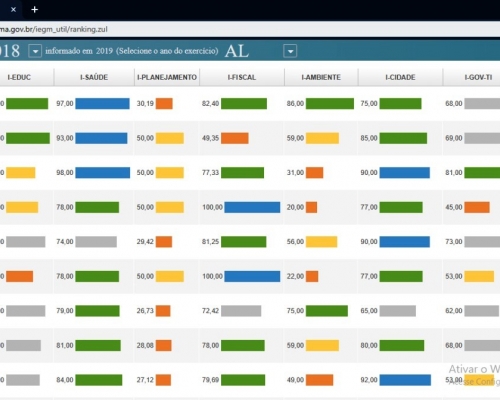Select the I-GOV-TI column header
This screenshot has height=400, width=500.
tap(478, 77)
